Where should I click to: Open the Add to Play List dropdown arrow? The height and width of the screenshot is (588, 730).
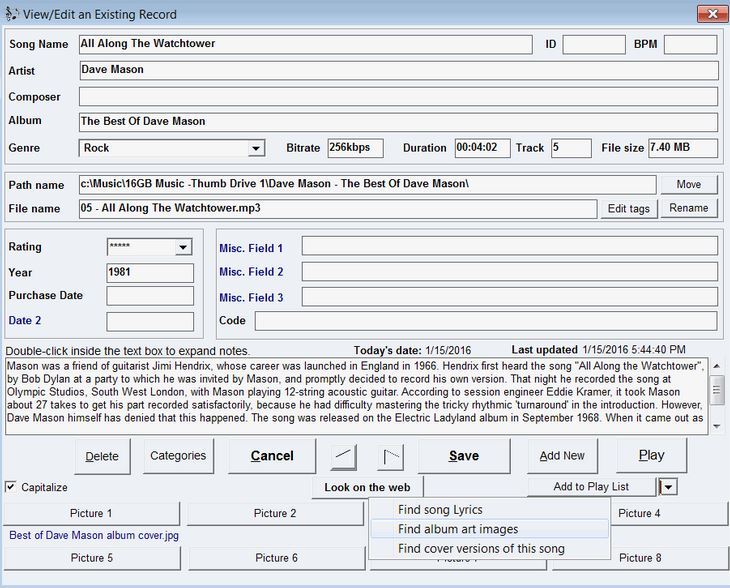[669, 487]
